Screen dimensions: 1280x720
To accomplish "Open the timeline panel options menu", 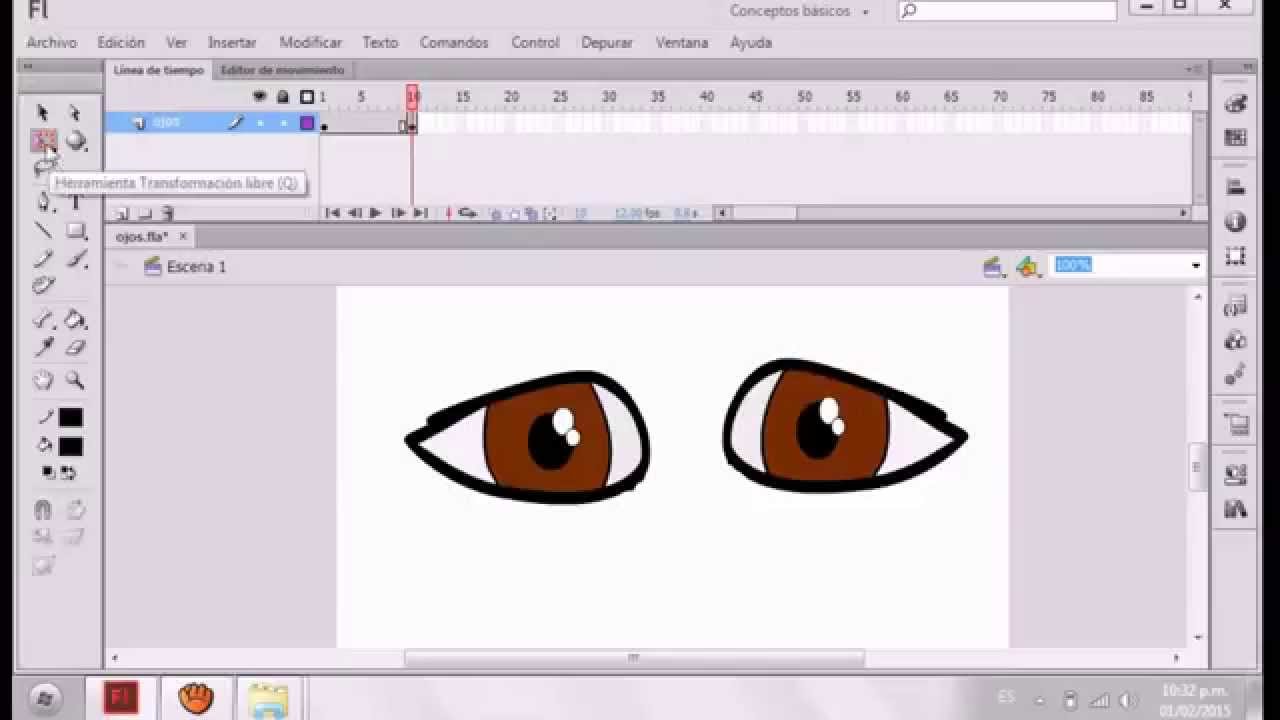I will [1195, 70].
